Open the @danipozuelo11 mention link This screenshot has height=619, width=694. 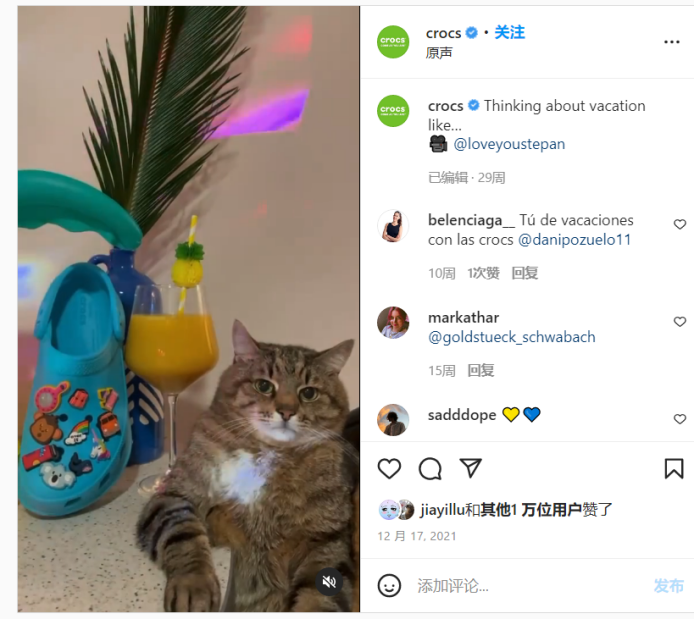574,240
